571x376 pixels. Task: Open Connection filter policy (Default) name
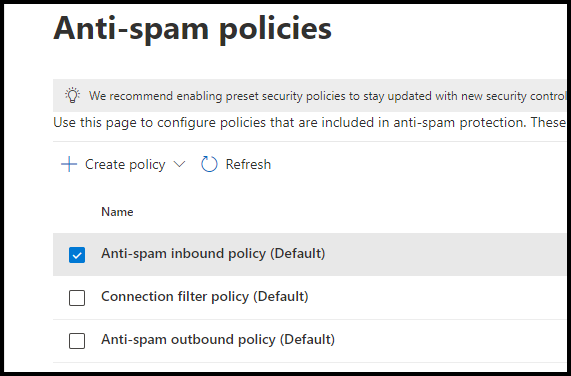click(x=205, y=297)
